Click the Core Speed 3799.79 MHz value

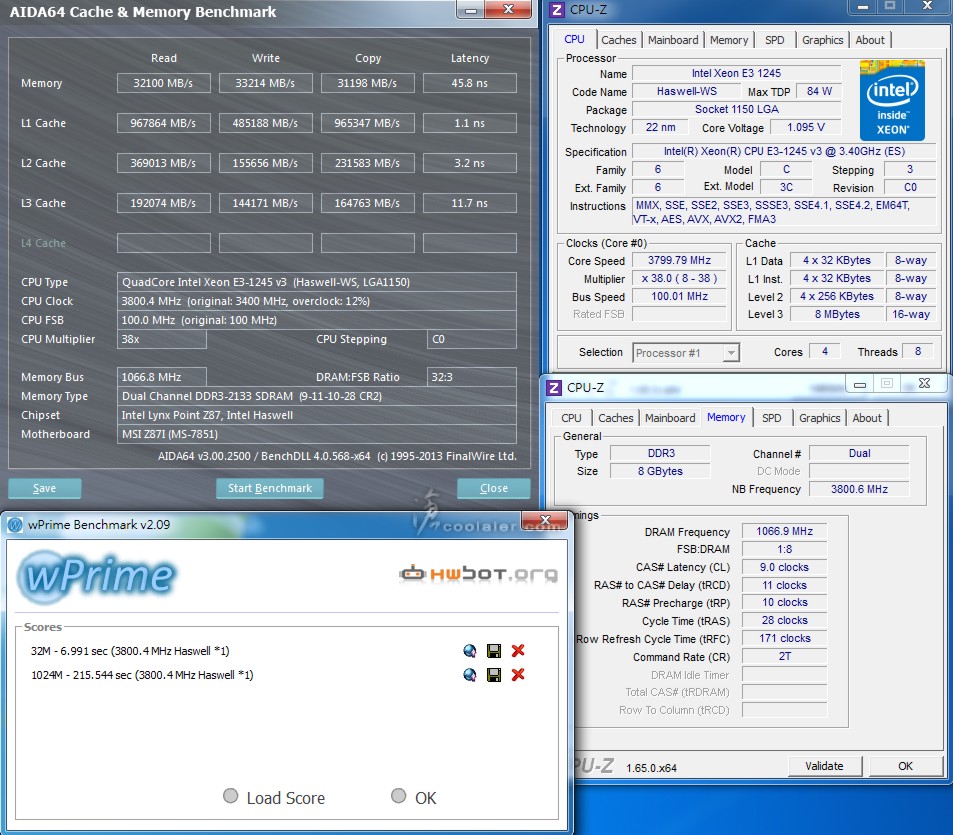(679, 260)
